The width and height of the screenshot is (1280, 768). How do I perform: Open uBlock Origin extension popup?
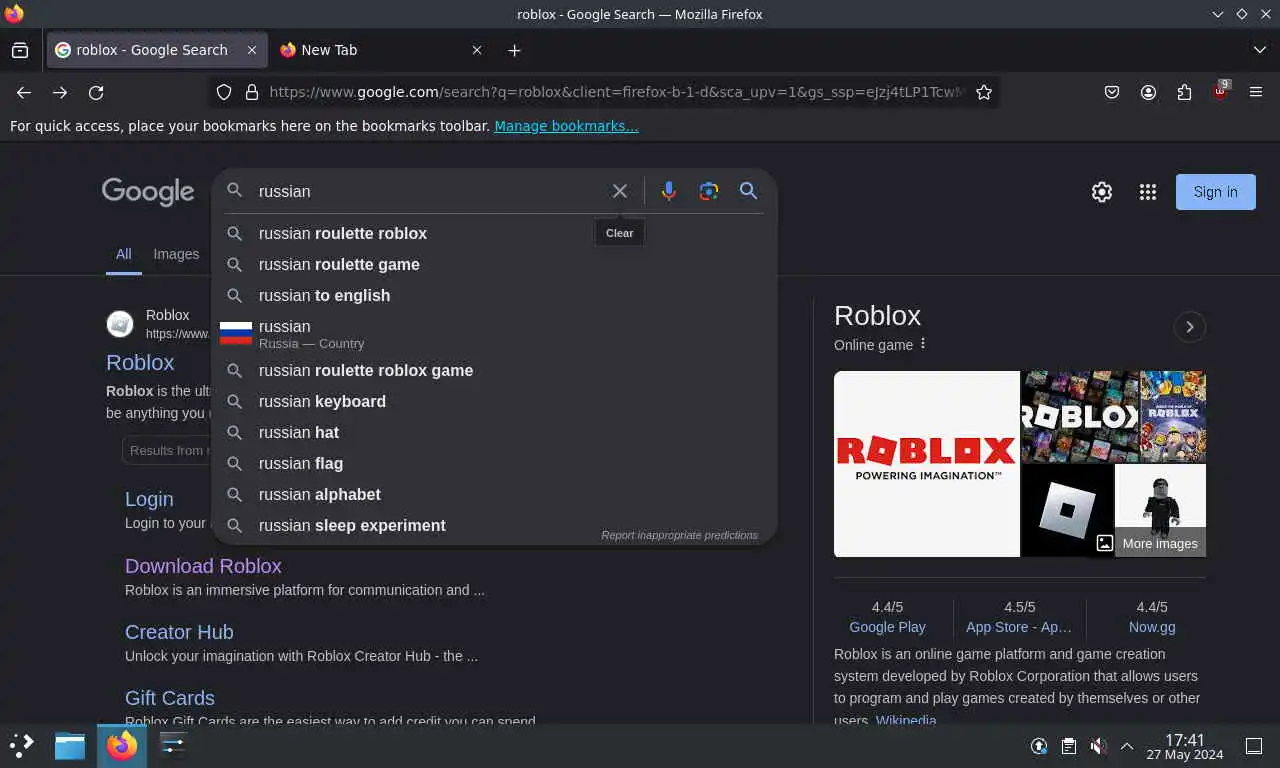pyautogui.click(x=1220, y=90)
